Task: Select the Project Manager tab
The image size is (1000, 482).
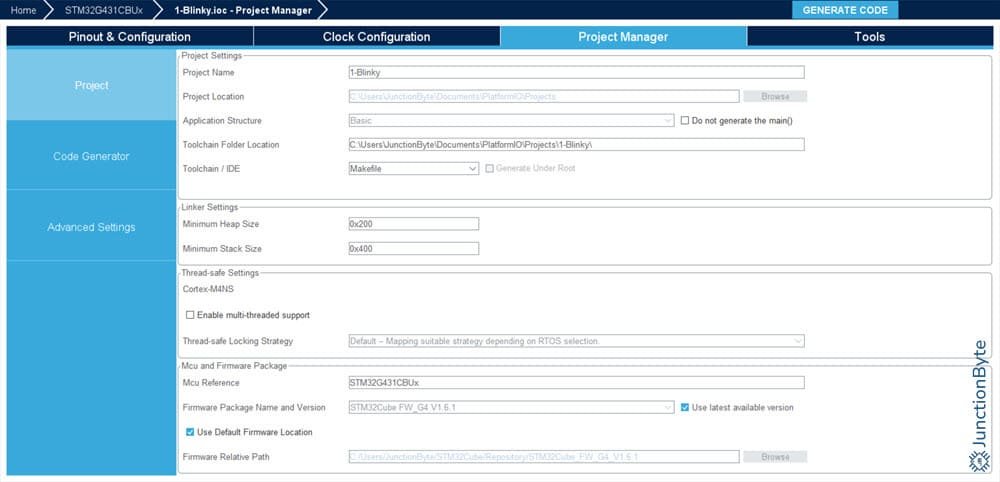Action: (623, 37)
